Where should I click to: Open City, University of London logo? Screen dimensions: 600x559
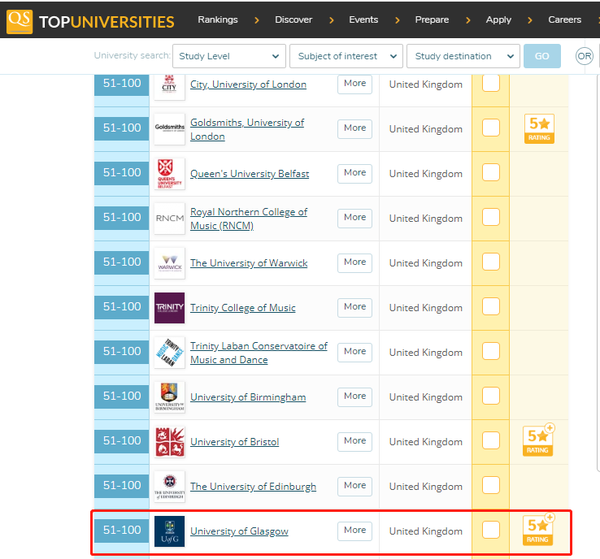pyautogui.click(x=169, y=86)
